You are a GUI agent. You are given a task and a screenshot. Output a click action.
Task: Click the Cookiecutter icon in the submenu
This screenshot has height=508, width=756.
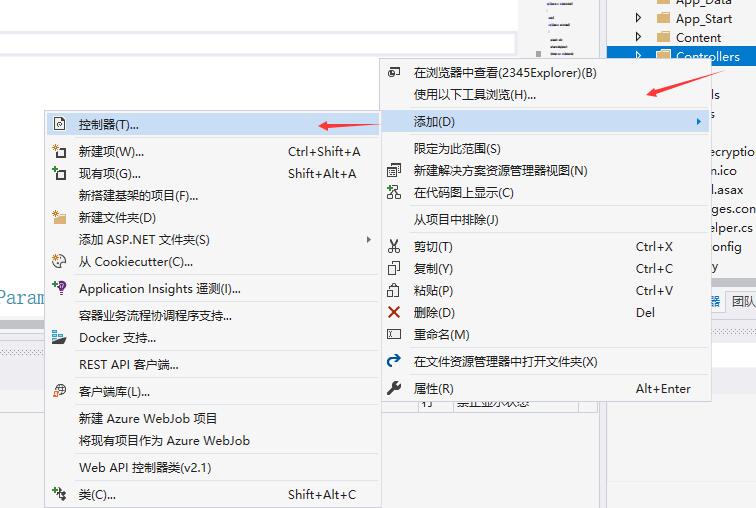(59, 262)
